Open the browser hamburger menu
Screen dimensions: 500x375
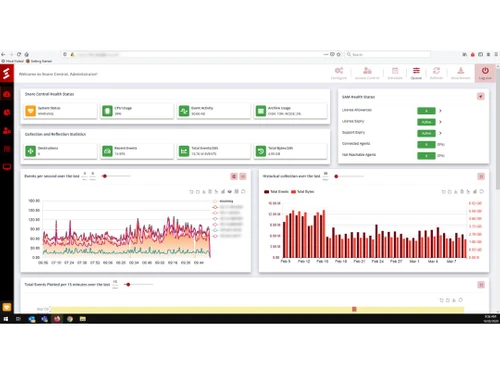tap(496, 54)
